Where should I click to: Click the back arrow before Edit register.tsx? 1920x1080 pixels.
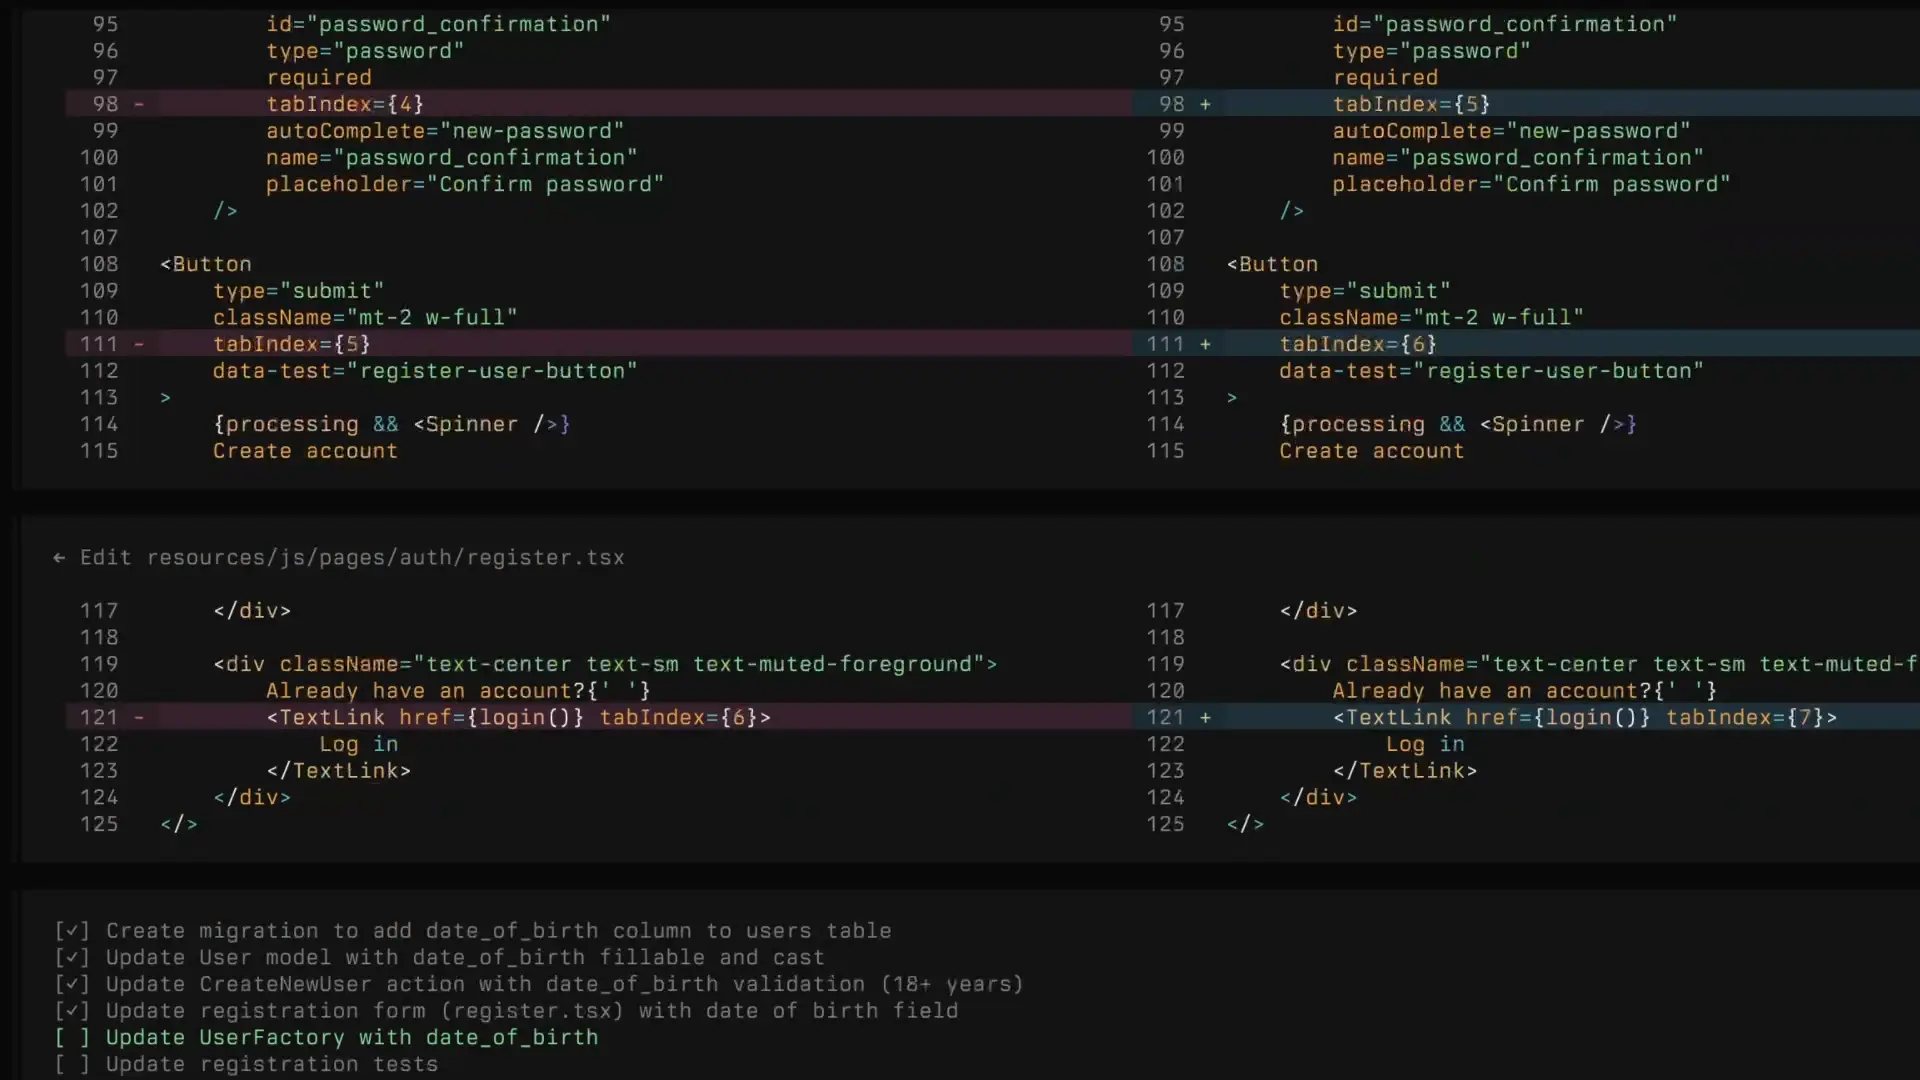click(x=59, y=558)
